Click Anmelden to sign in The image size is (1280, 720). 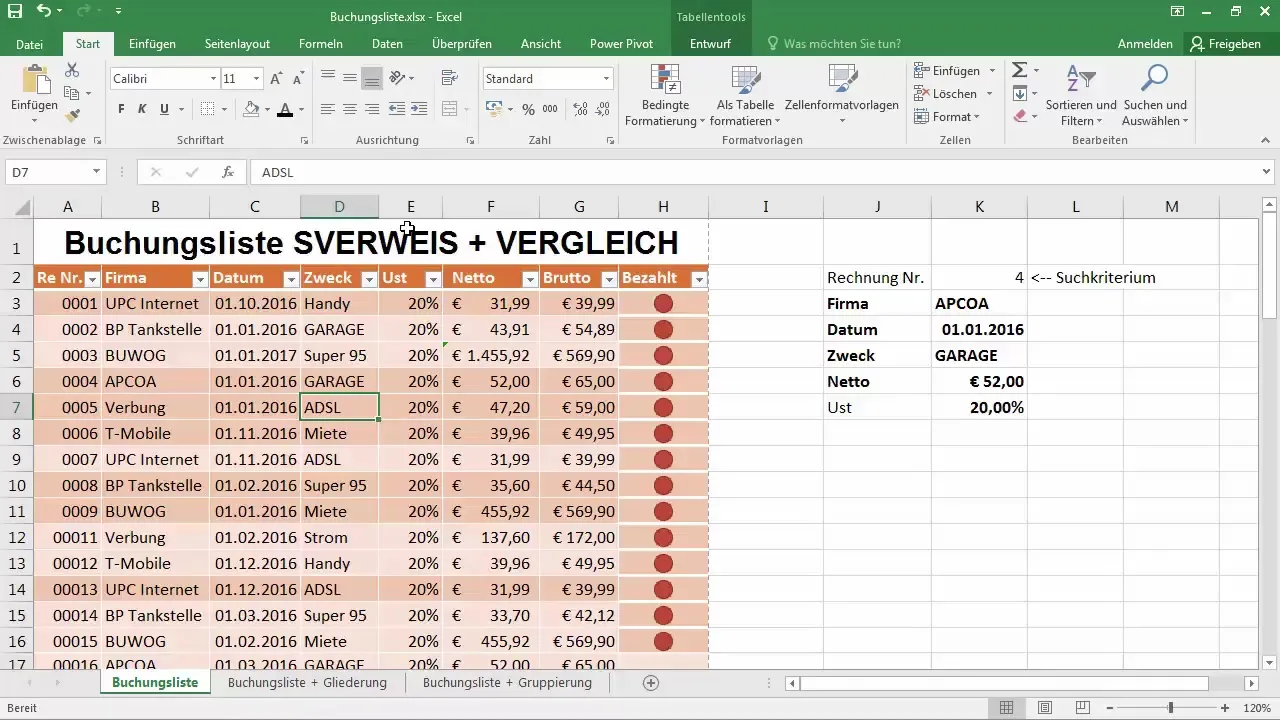click(x=1145, y=44)
